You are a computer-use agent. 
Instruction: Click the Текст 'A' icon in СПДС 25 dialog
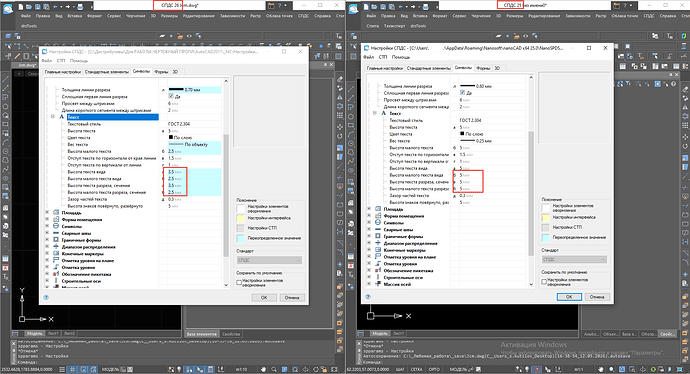(x=383, y=113)
